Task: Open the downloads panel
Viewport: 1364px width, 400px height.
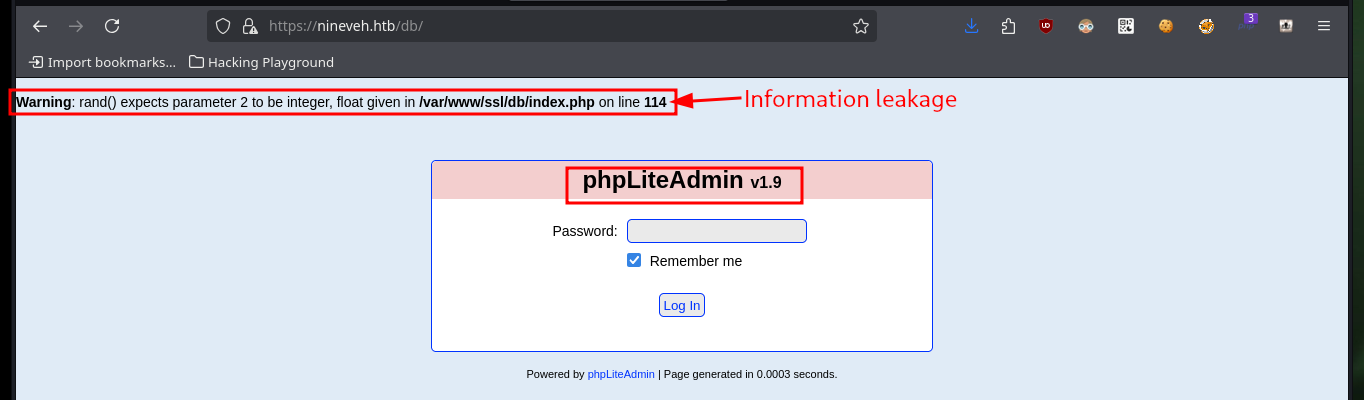Action: coord(971,26)
